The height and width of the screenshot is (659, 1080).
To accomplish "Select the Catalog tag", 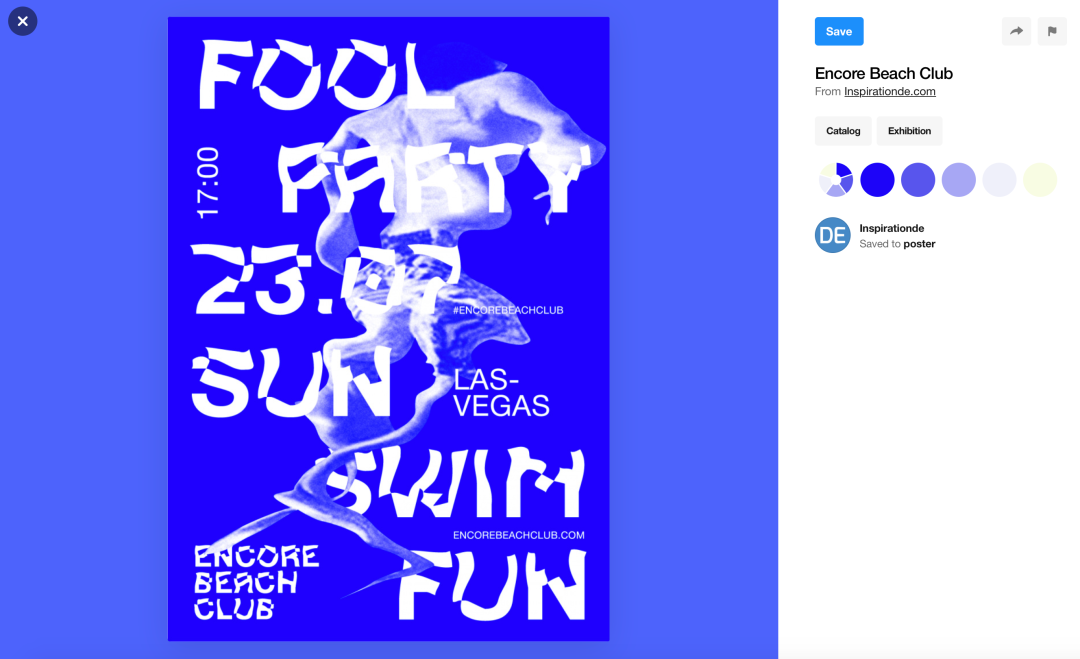I will (x=843, y=131).
